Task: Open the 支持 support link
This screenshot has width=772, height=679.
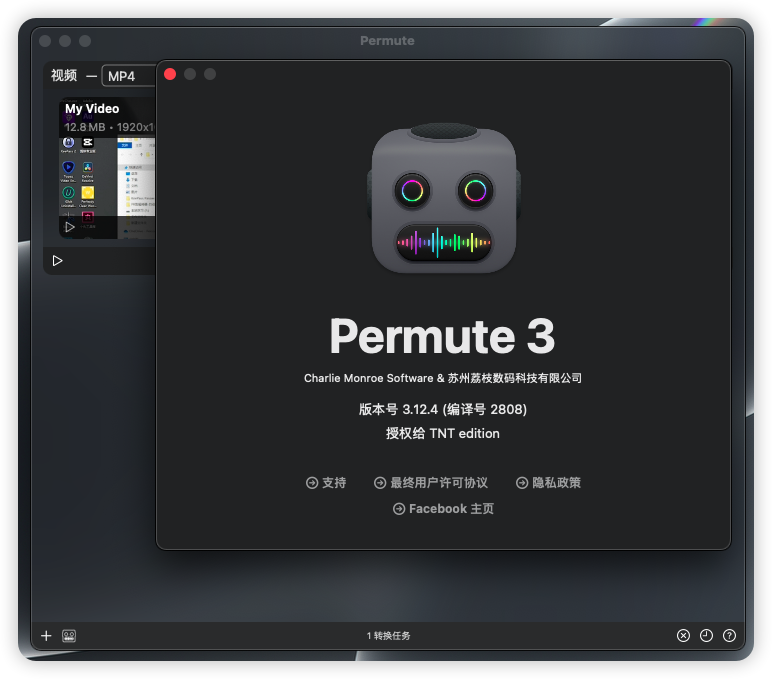Action: [x=326, y=483]
